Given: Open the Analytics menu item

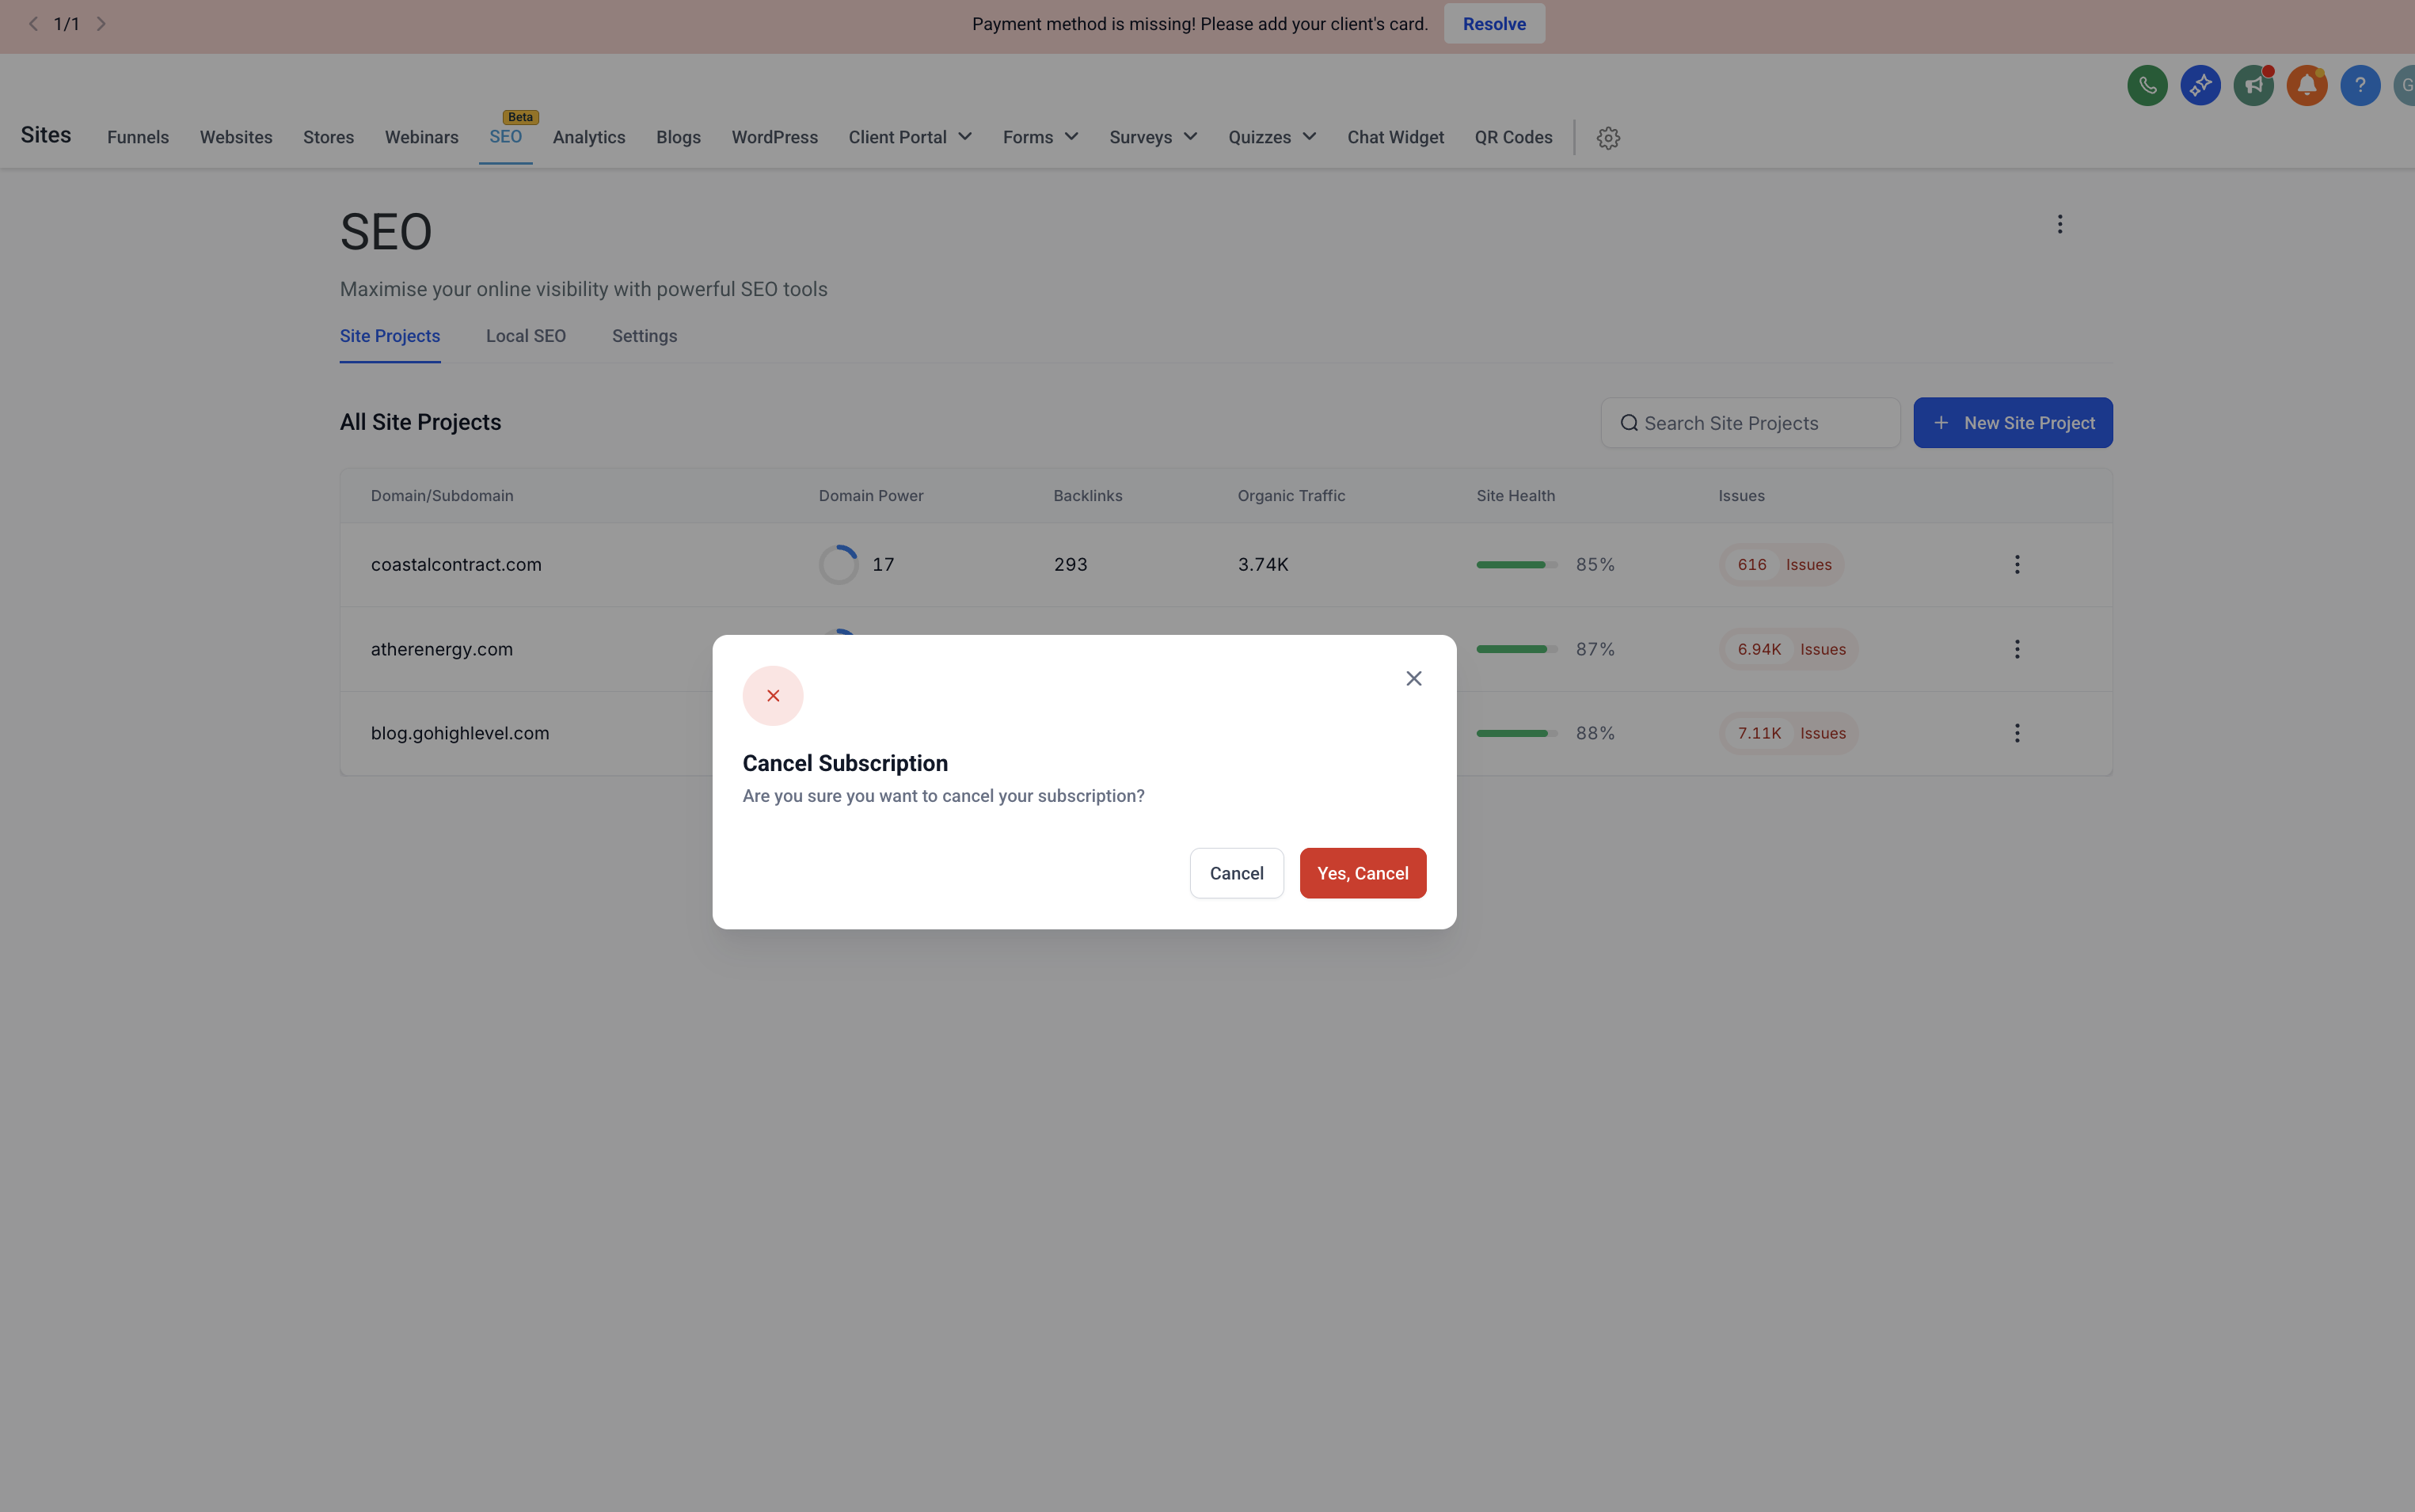Looking at the screenshot, I should click(x=588, y=137).
